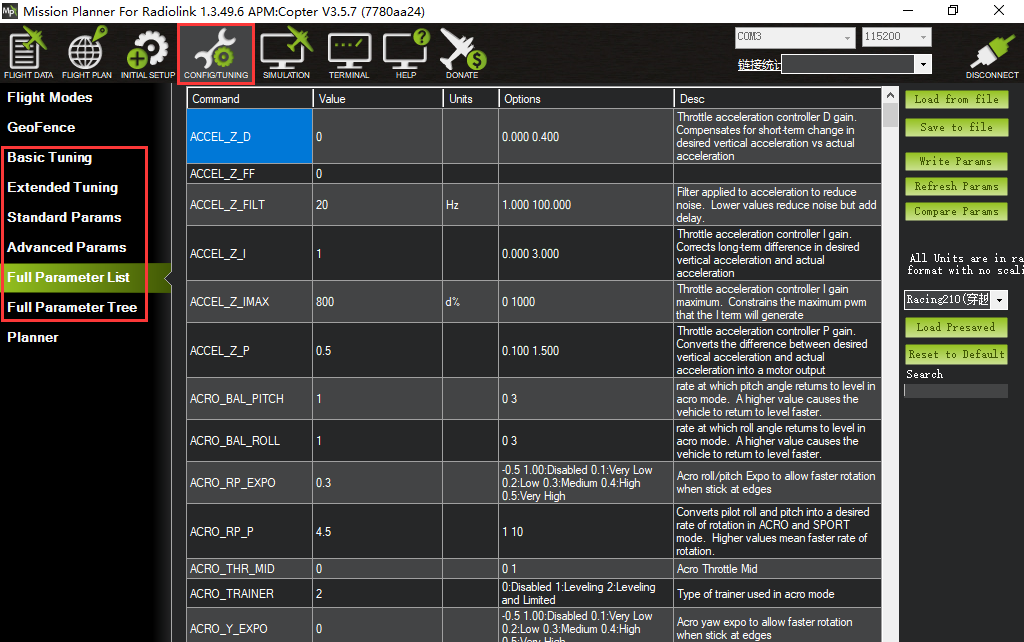Open the Flight Plan screen
Image resolution: width=1024 pixels, height=642 pixels.
pos(87,54)
